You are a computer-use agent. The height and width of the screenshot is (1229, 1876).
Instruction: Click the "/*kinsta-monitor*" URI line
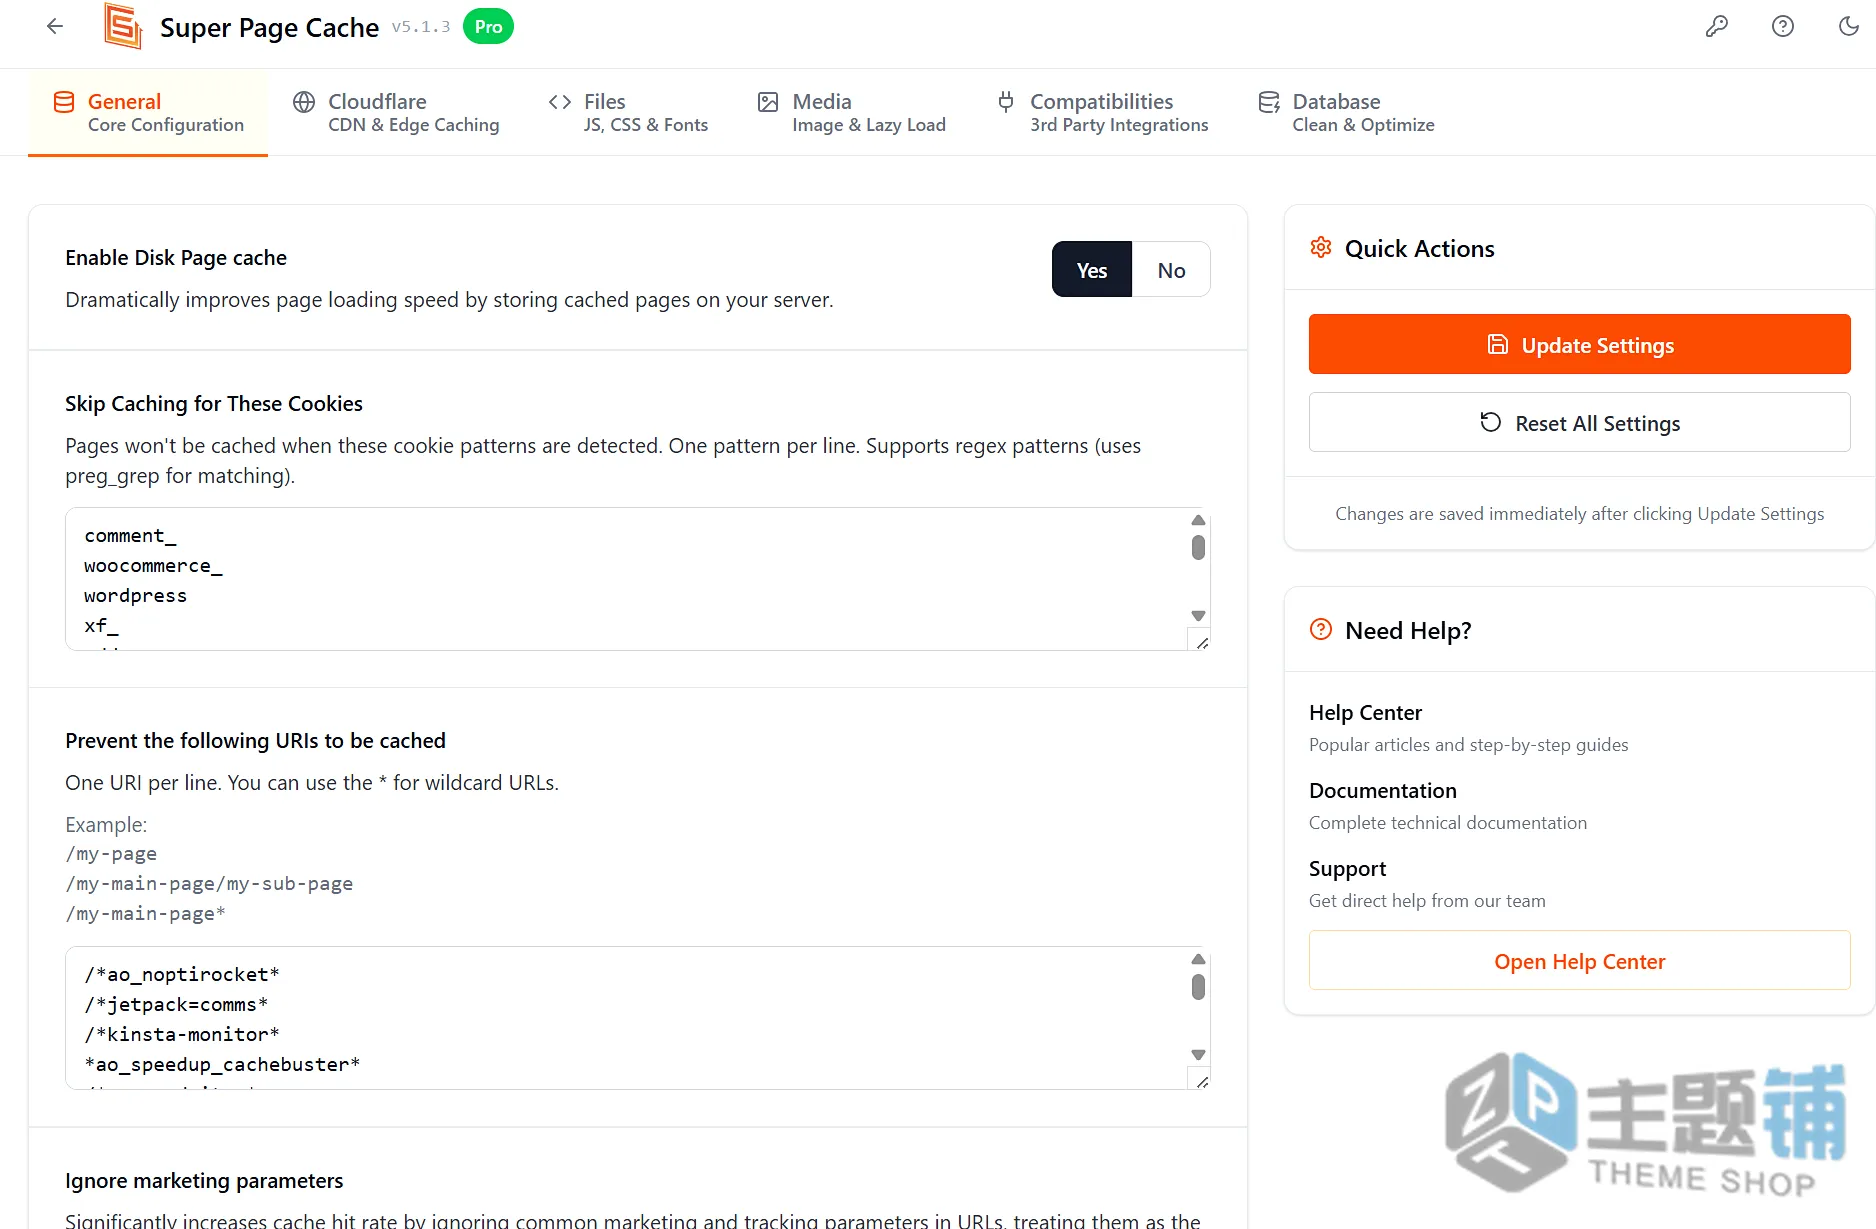click(x=182, y=1035)
